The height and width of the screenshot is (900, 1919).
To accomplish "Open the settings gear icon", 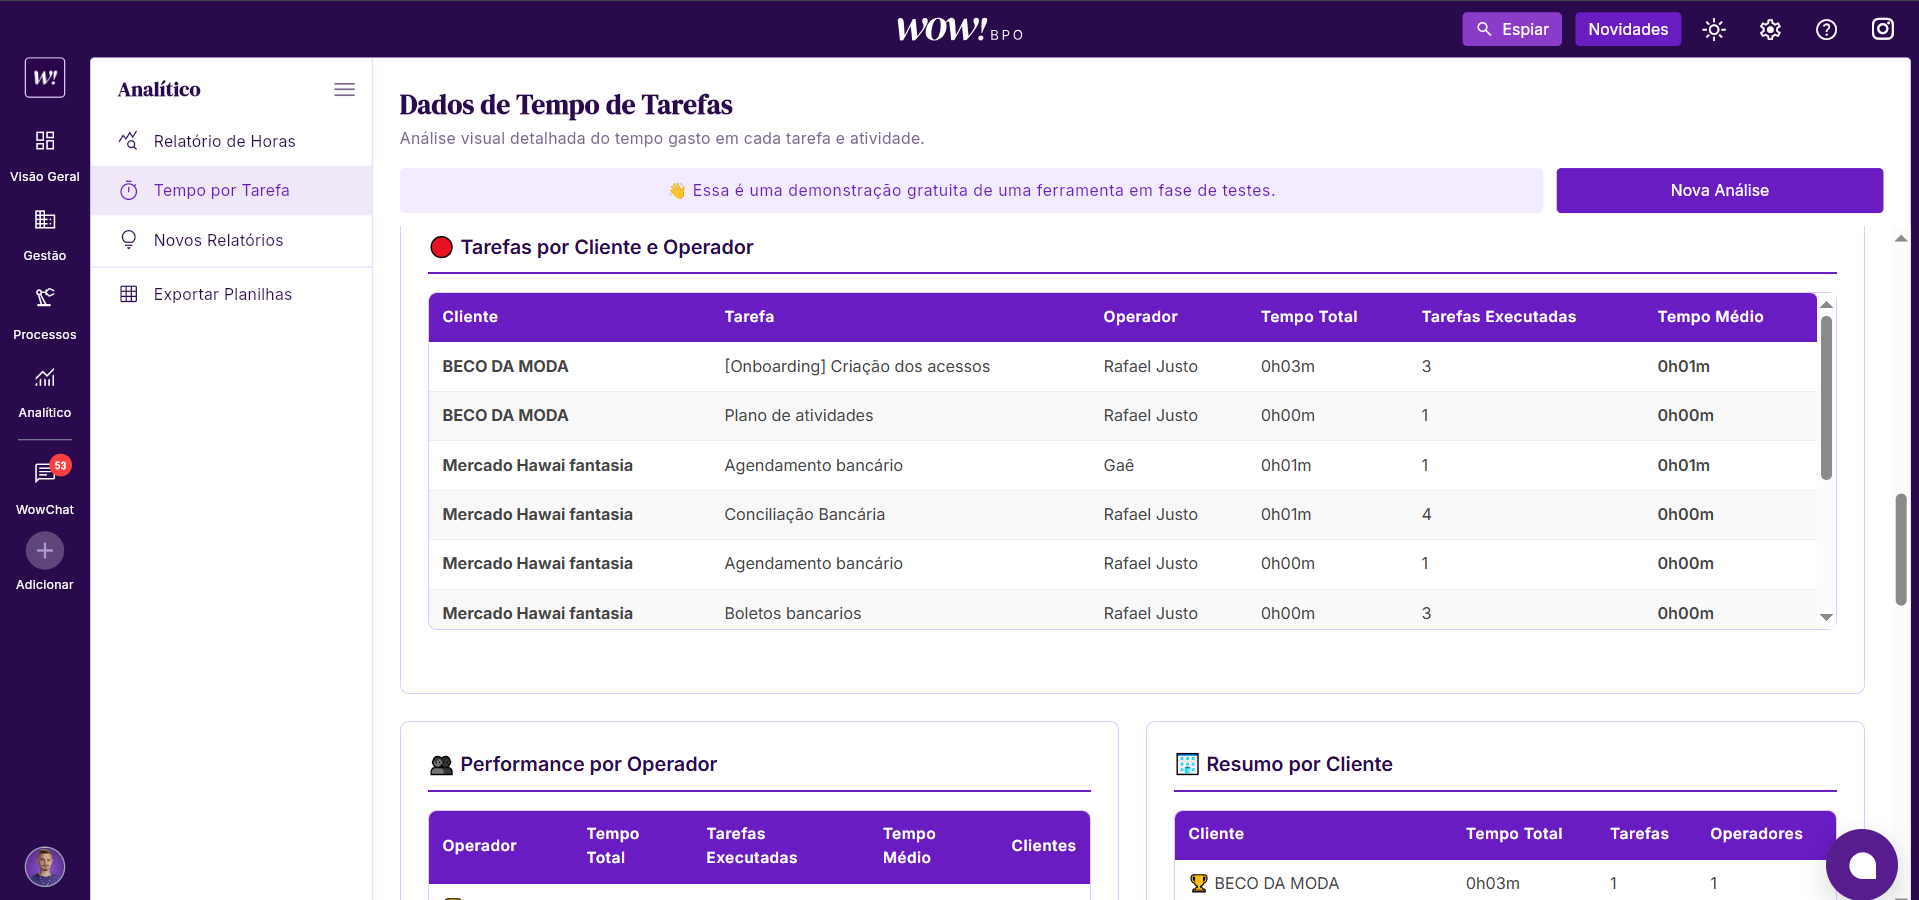I will 1770,30.
